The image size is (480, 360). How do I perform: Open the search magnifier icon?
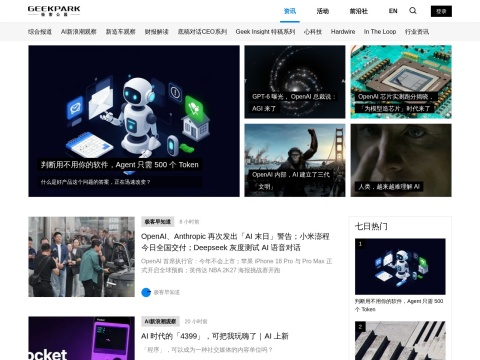[x=413, y=11]
